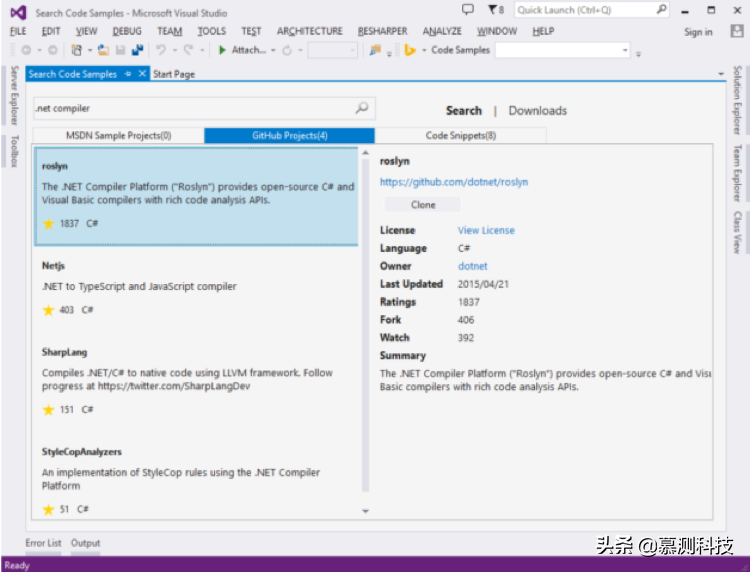Open the feedback speech-bubble icon
Image resolution: width=750 pixels, height=572 pixels.
468,9
